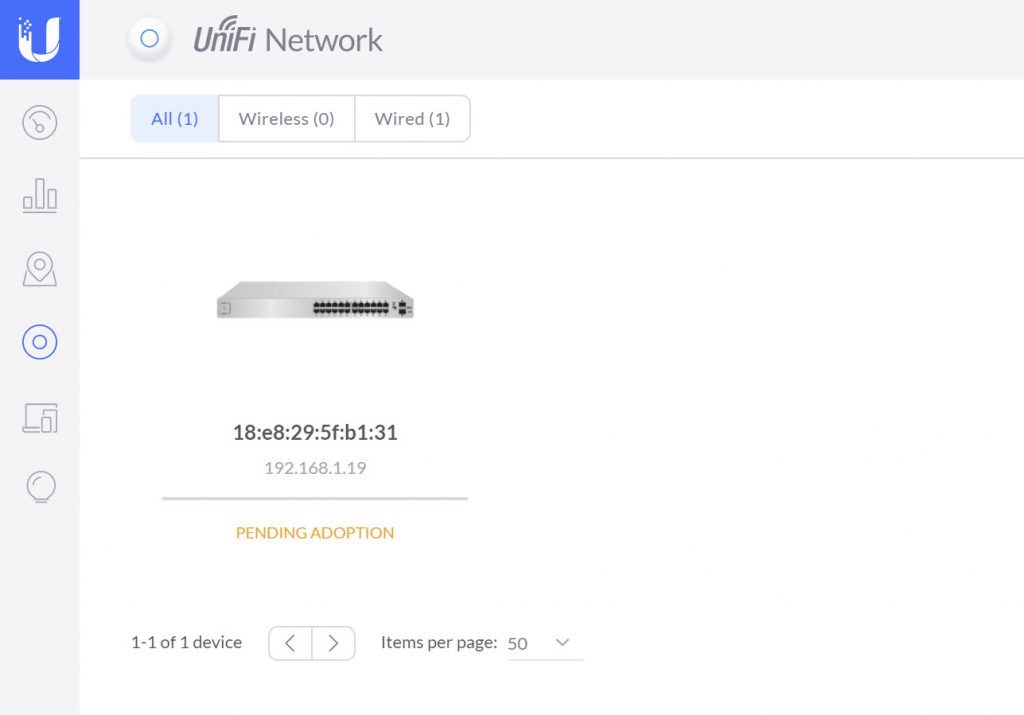
Task: Click the 50 items per page value
Action: 517,644
